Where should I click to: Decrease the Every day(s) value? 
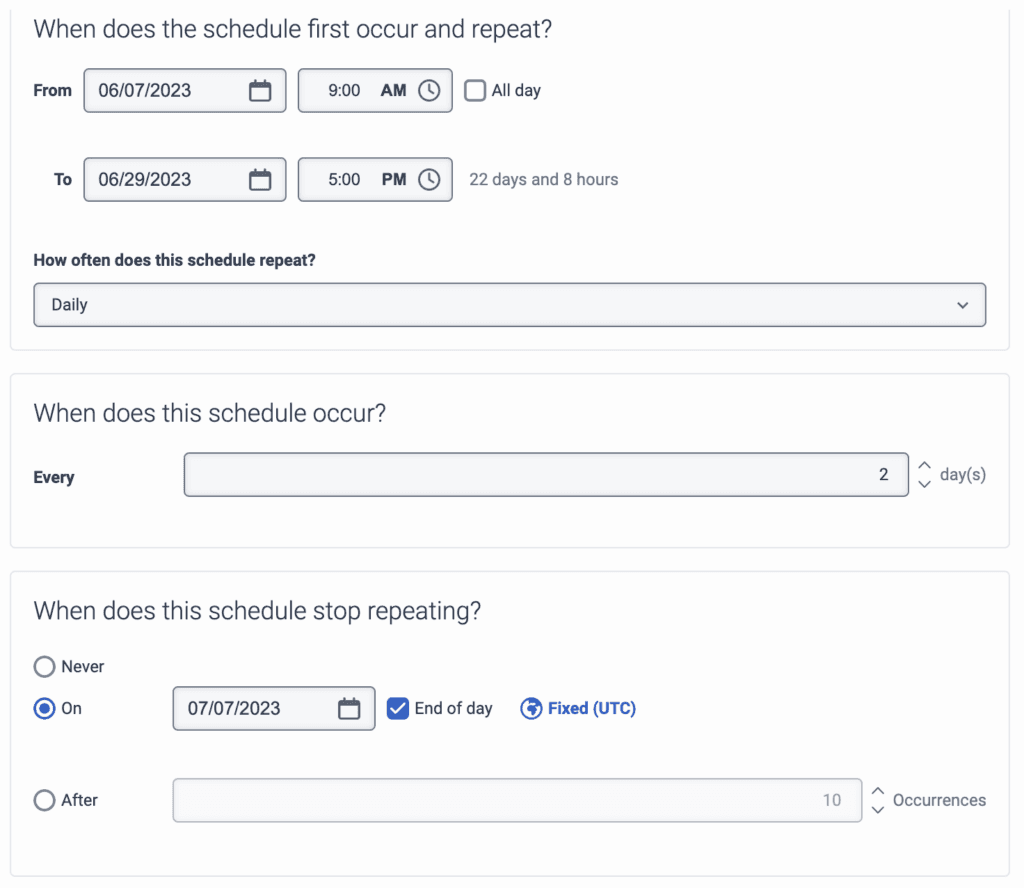pos(924,484)
